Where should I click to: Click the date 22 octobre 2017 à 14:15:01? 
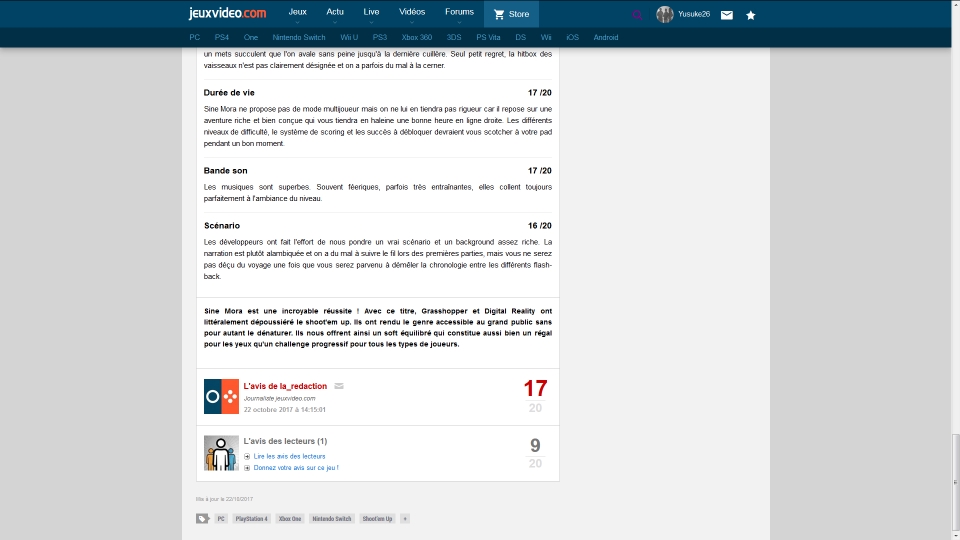point(285,410)
